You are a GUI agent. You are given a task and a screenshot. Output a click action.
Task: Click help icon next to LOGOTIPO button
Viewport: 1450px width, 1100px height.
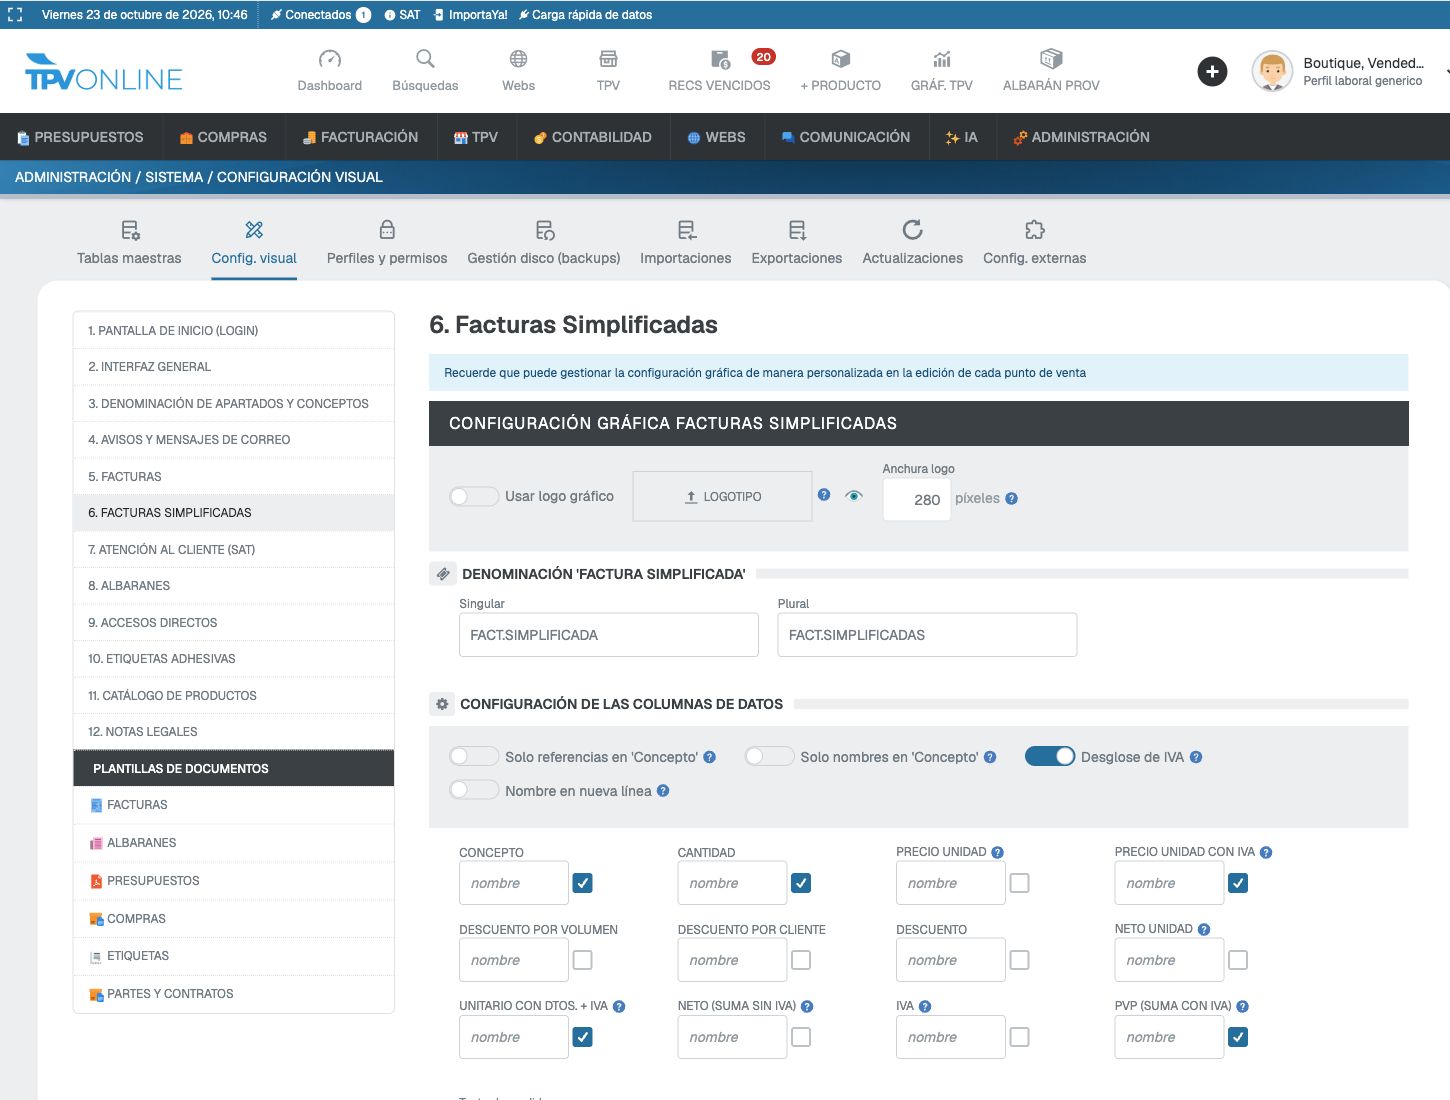click(x=824, y=494)
